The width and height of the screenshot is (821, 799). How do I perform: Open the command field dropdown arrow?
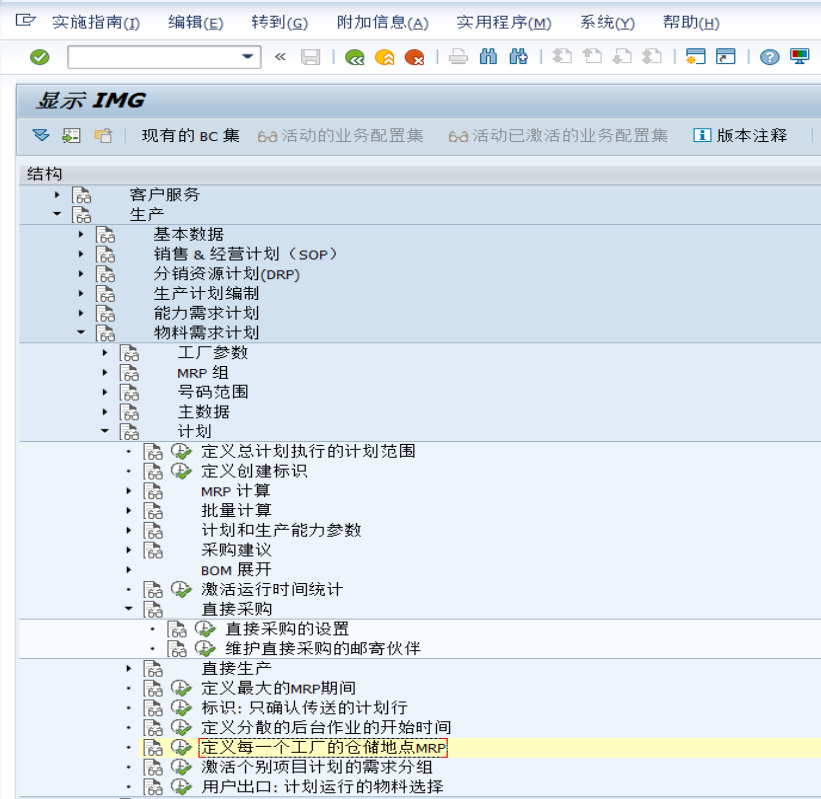247,57
